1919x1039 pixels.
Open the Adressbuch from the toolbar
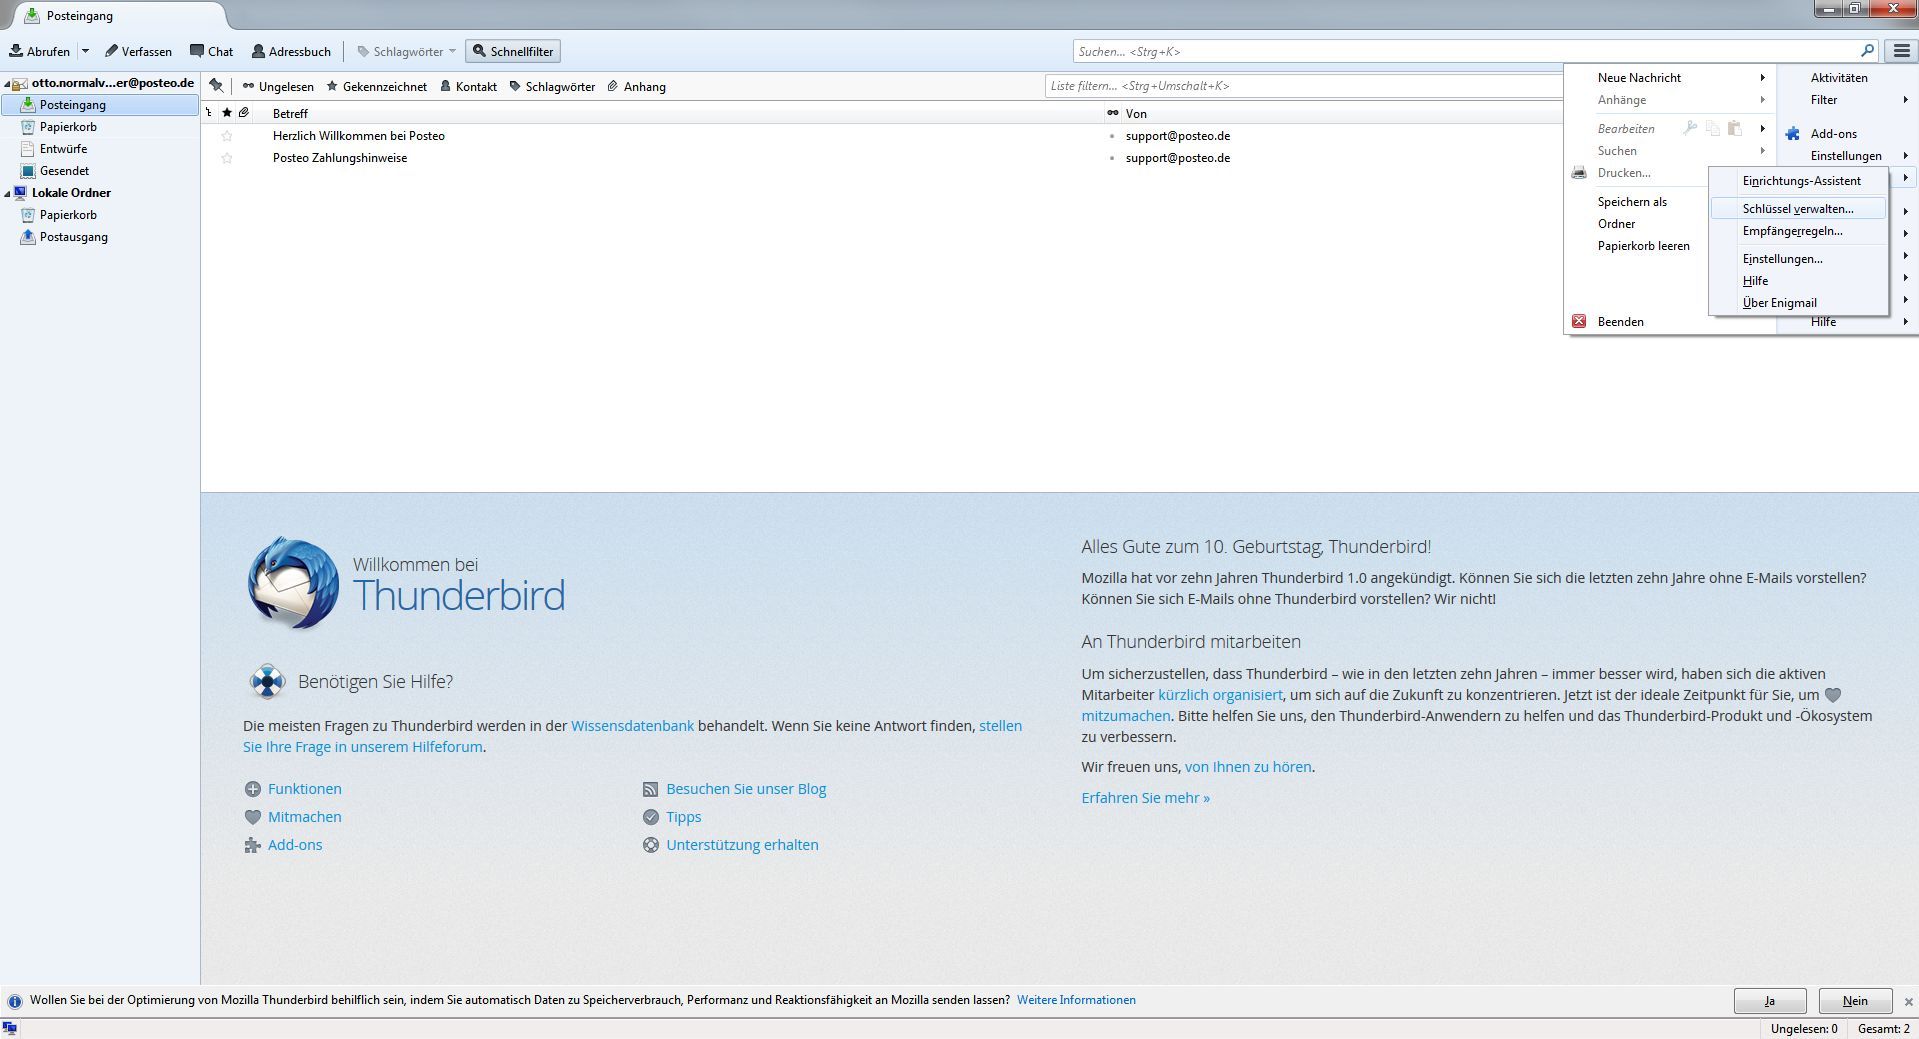291,51
